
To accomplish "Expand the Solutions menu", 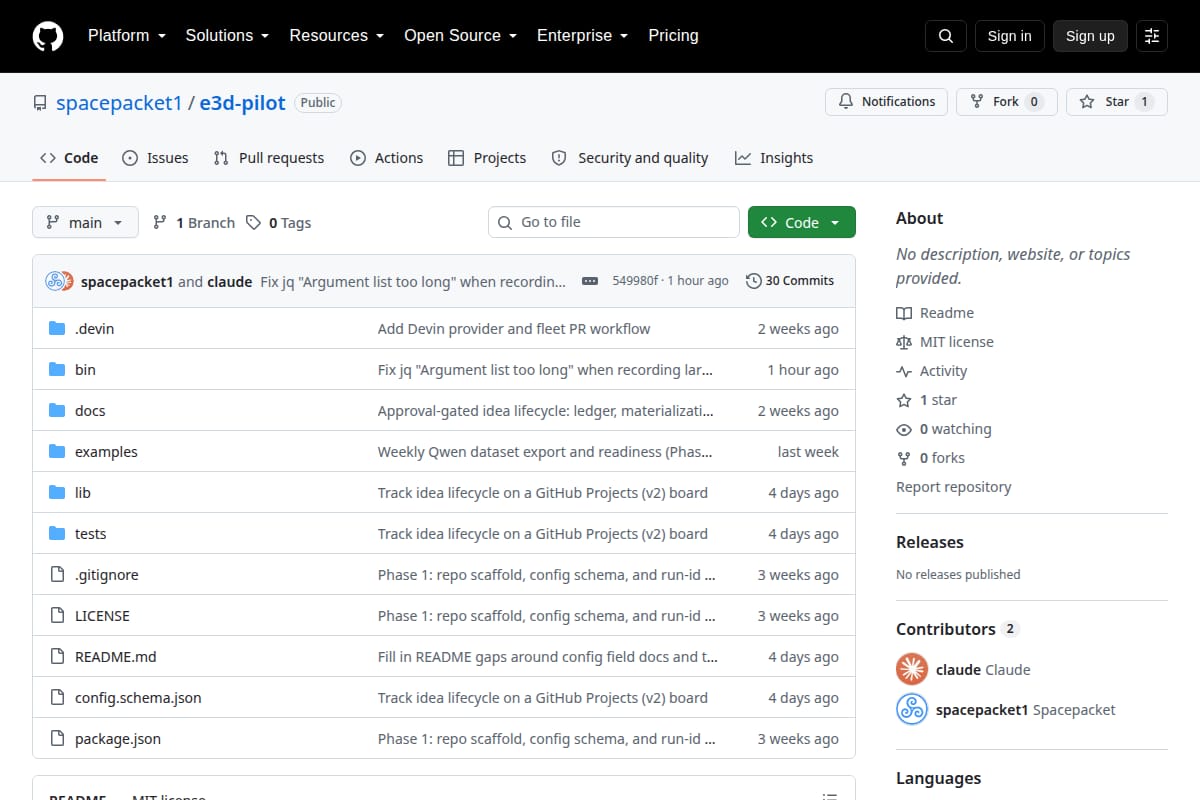I will pyautogui.click(x=227, y=36).
